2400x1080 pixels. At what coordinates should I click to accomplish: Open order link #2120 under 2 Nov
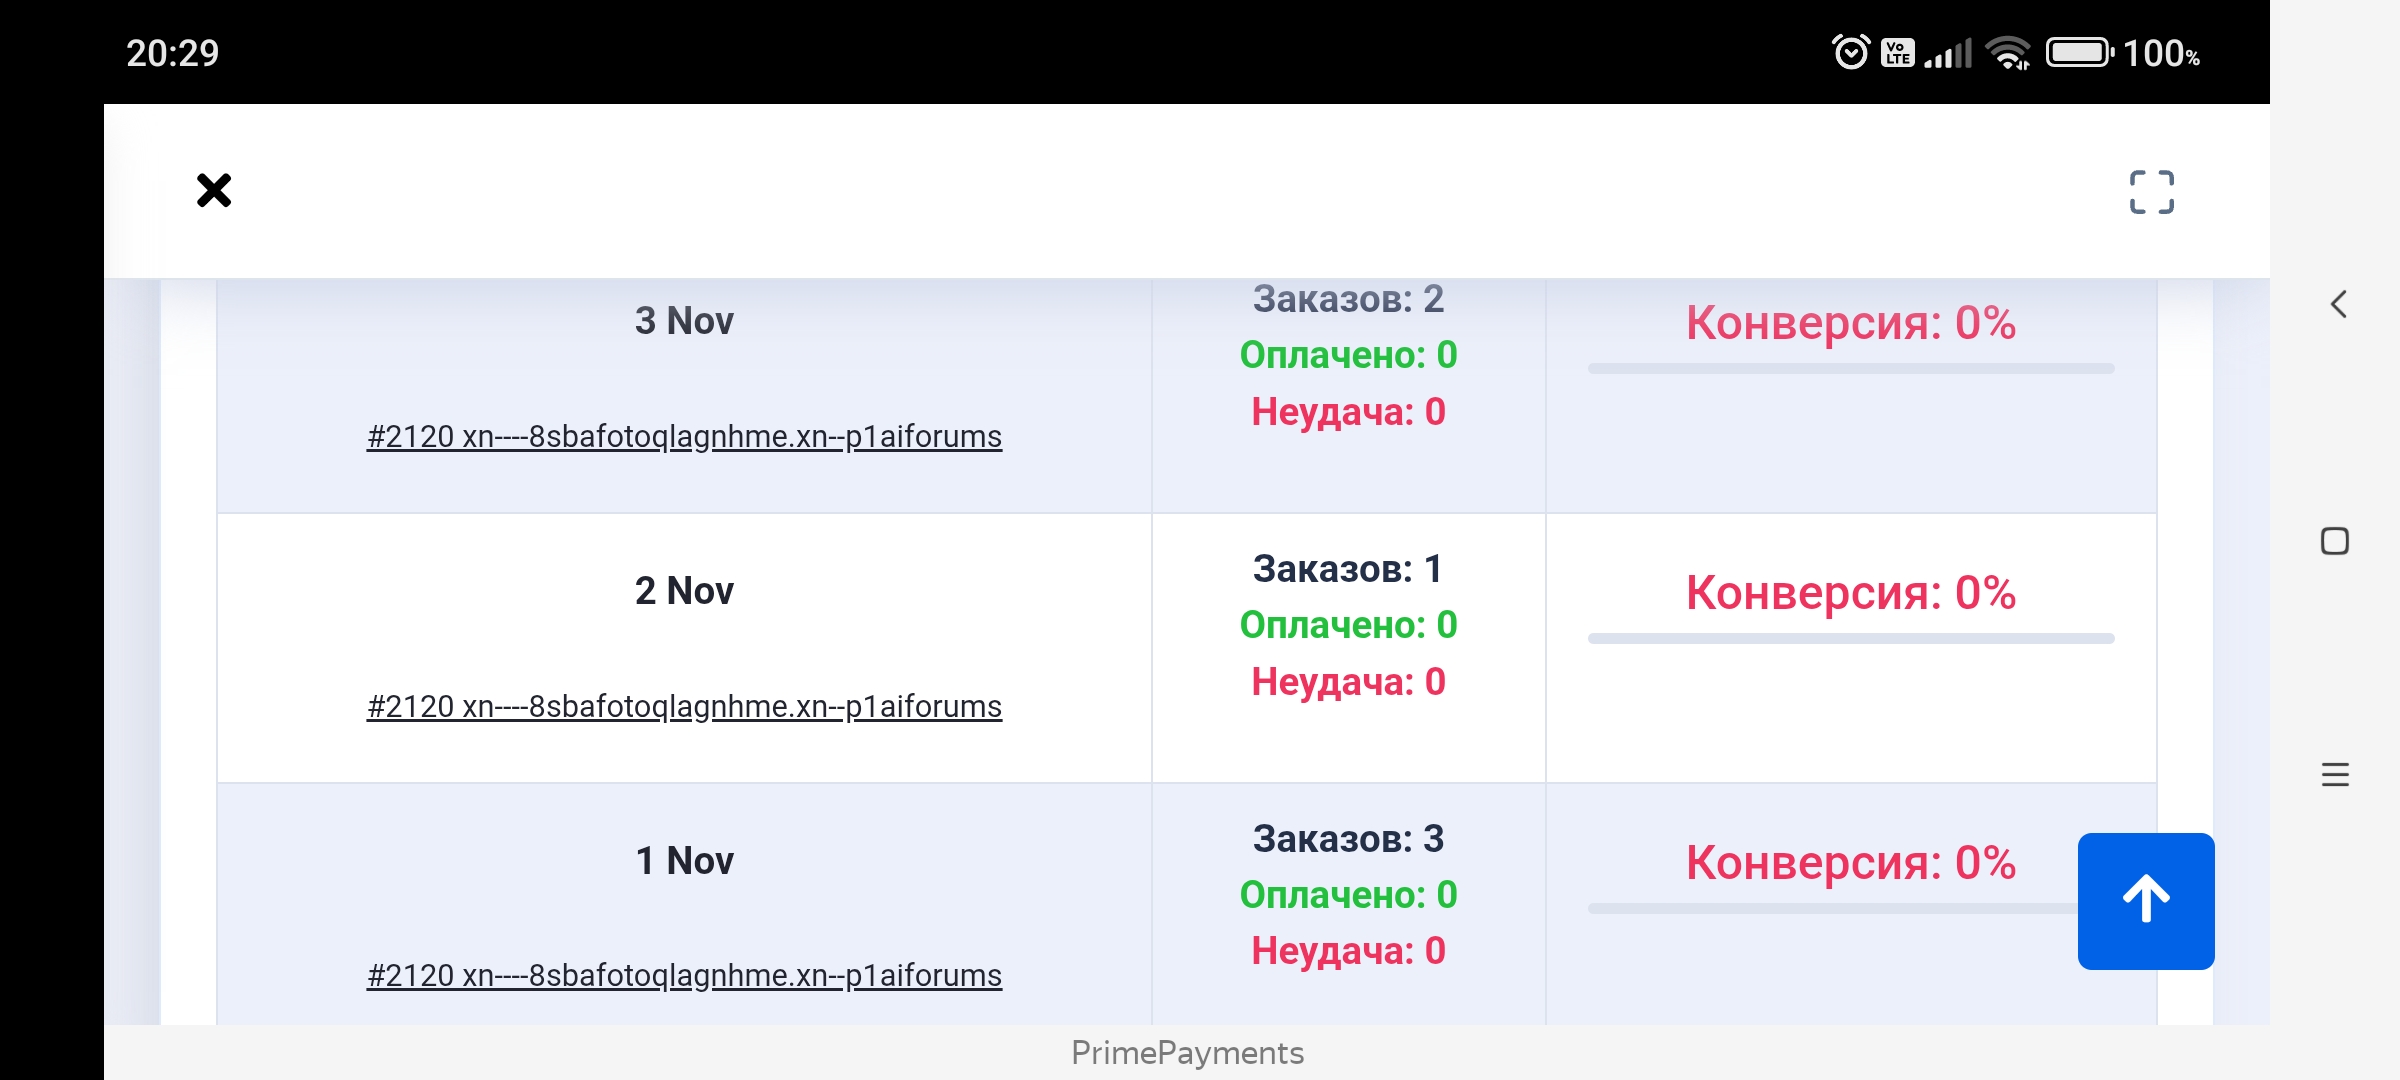click(684, 706)
